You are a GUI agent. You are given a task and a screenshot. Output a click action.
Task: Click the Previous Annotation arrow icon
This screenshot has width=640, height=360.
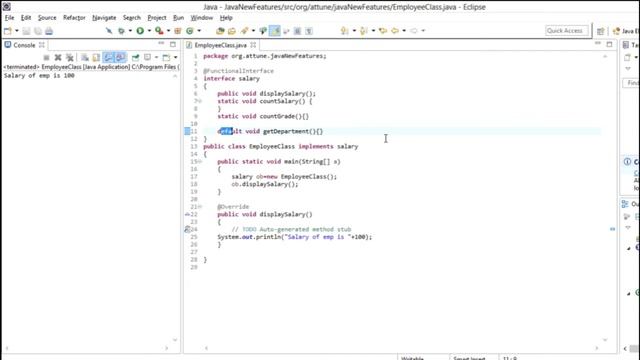click(x=364, y=31)
